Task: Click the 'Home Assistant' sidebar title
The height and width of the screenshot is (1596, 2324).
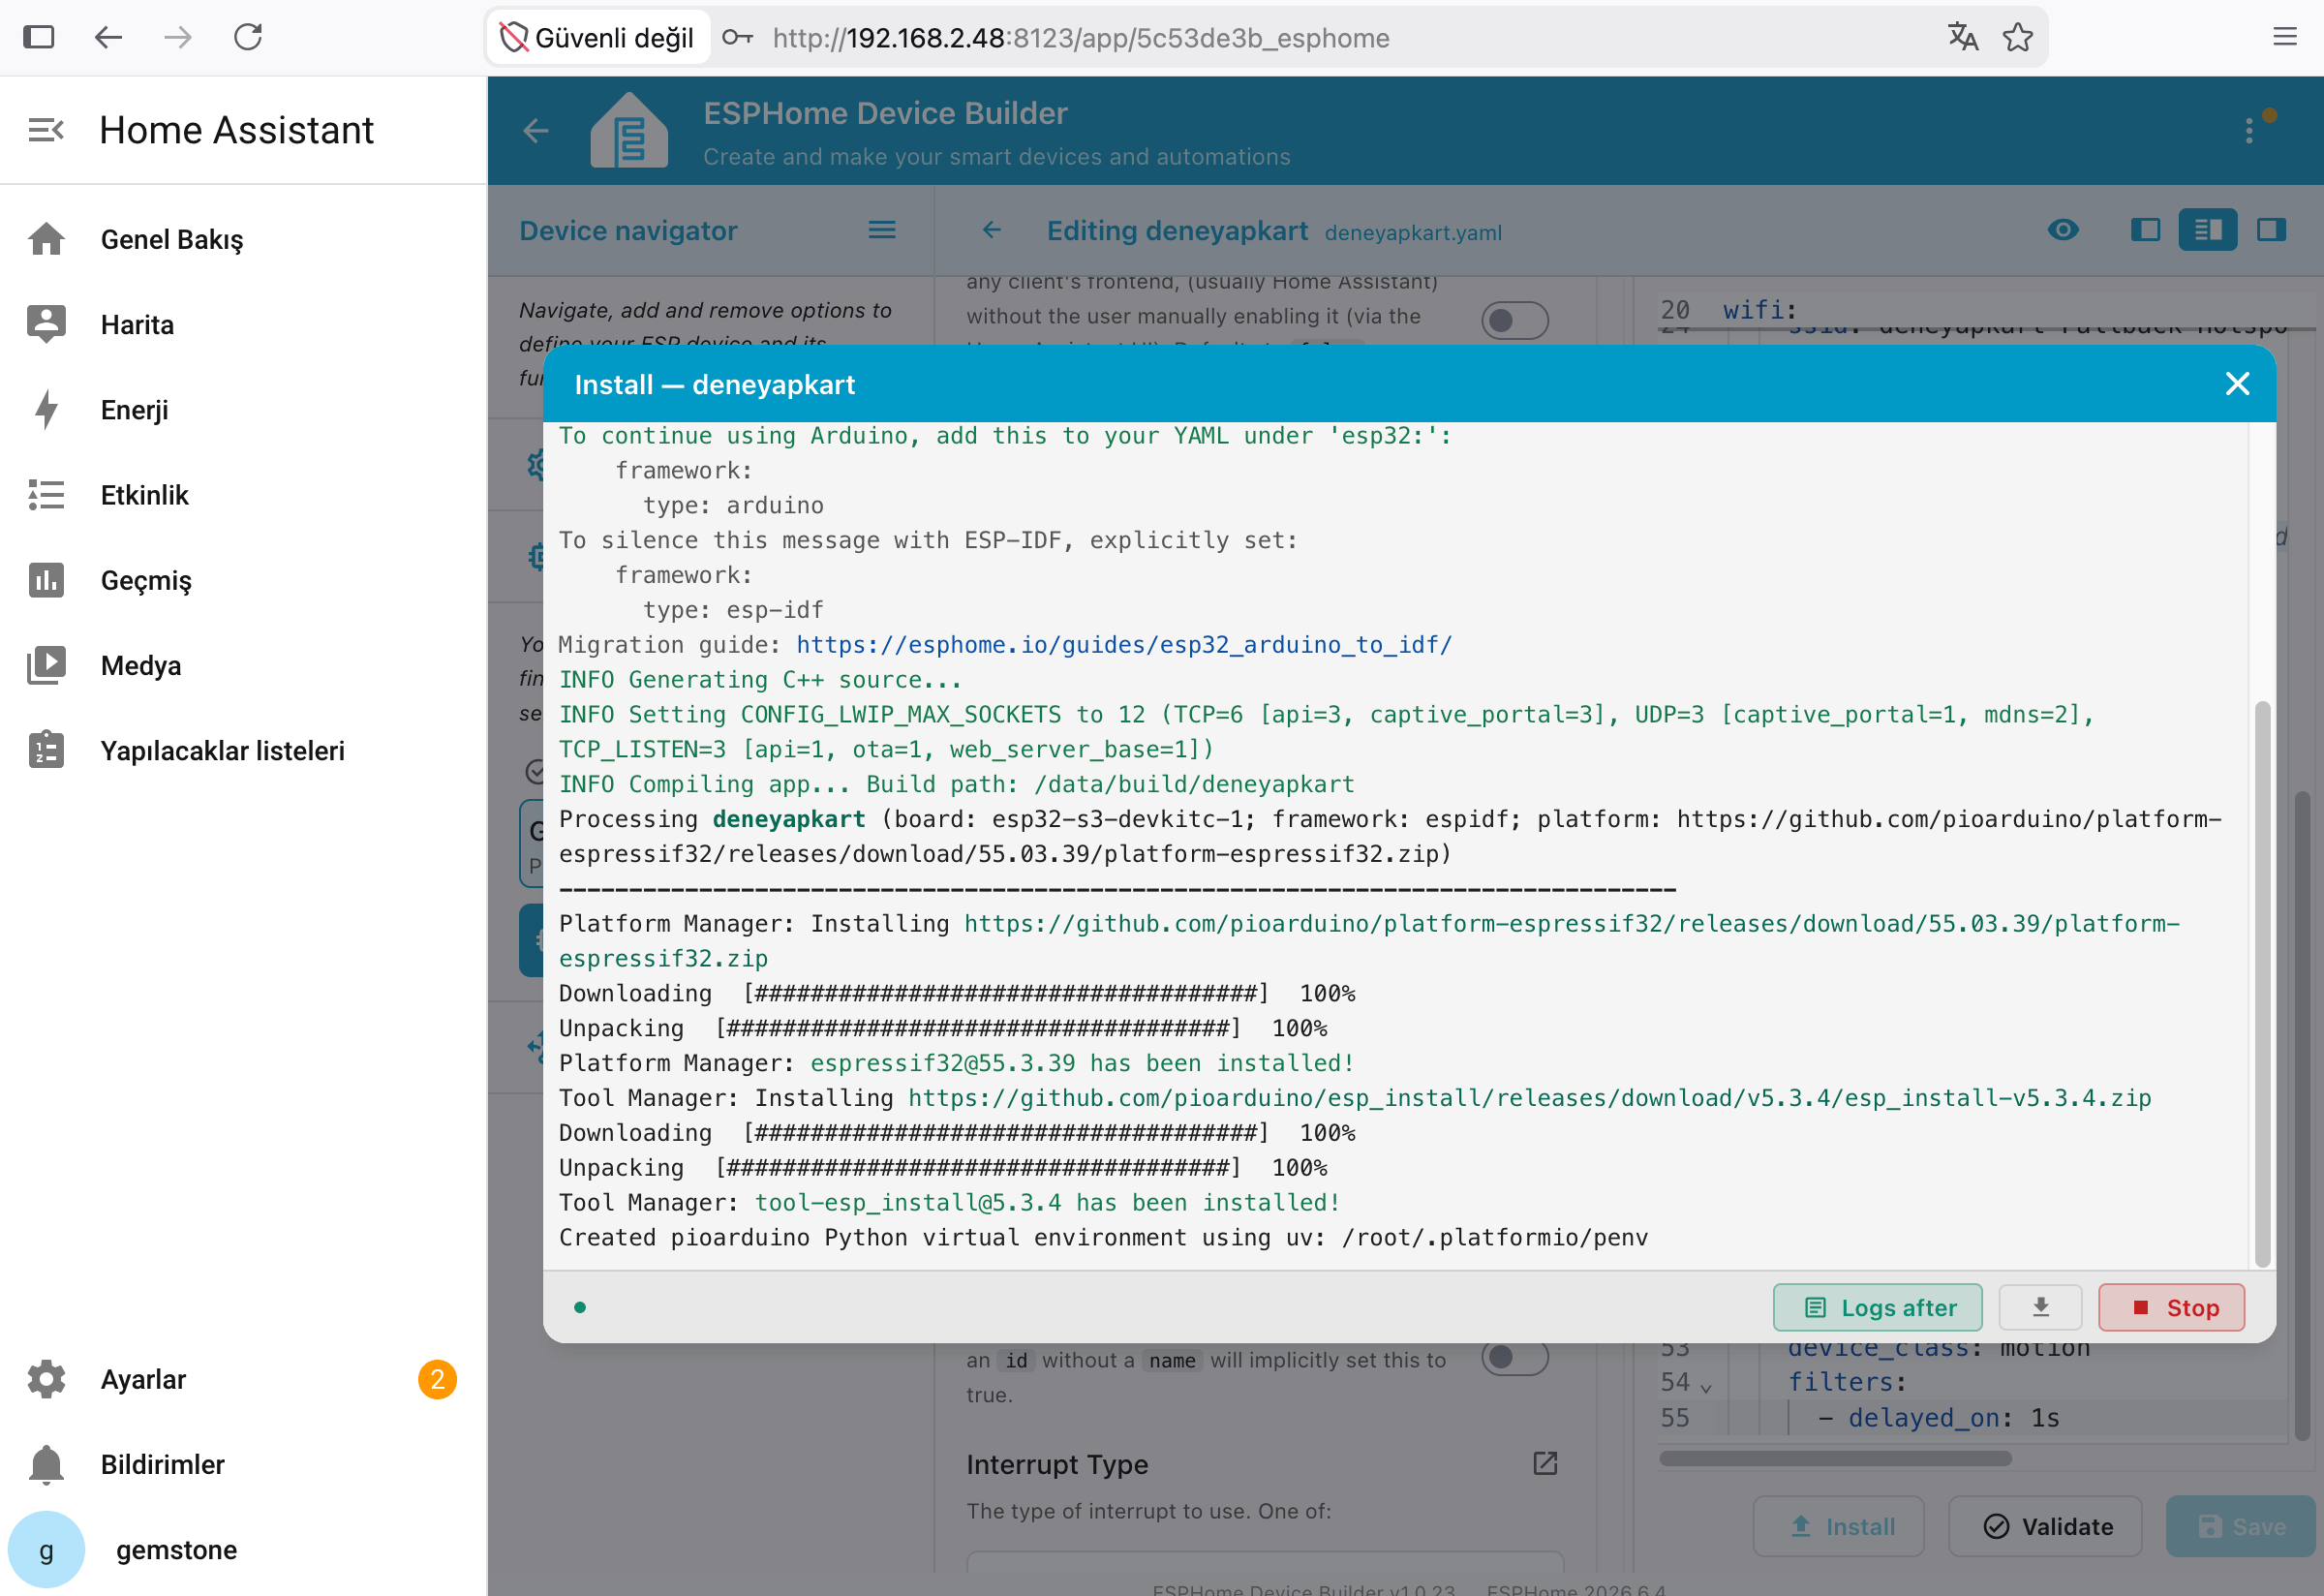Action: click(237, 130)
